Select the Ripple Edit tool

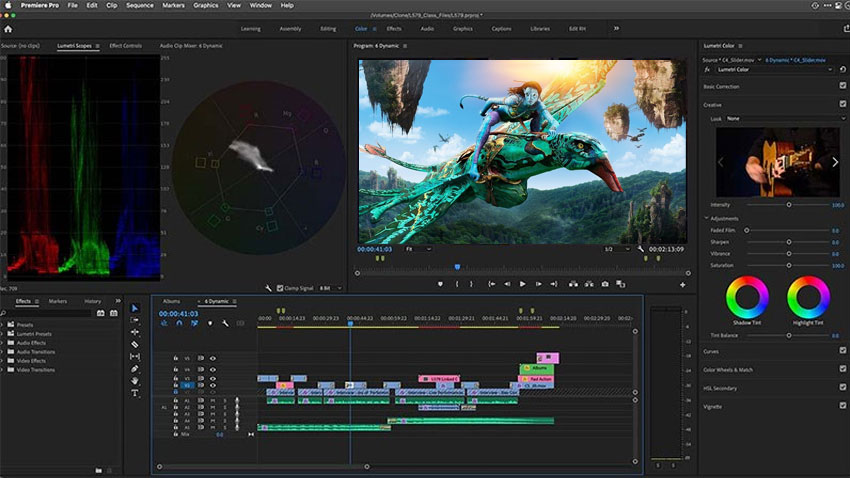135,332
